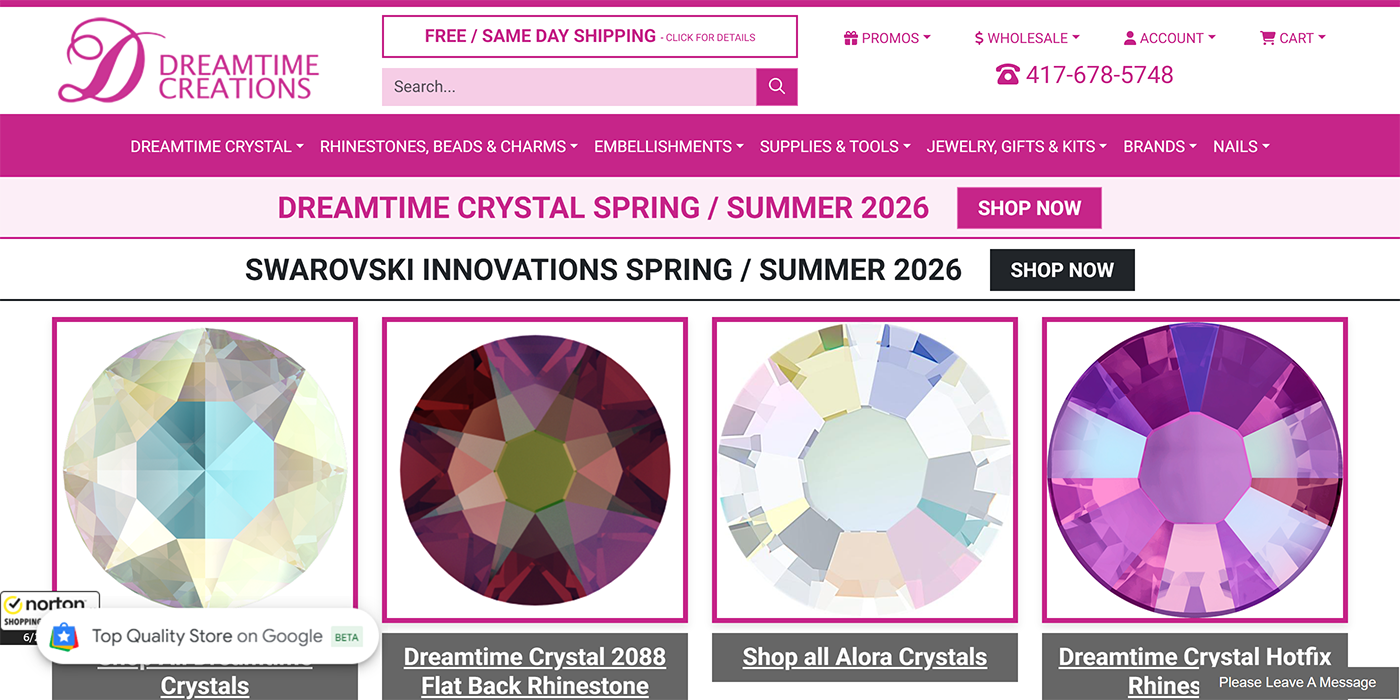Click pink Shop Now for Dreamtime Crystal

pyautogui.click(x=1029, y=208)
